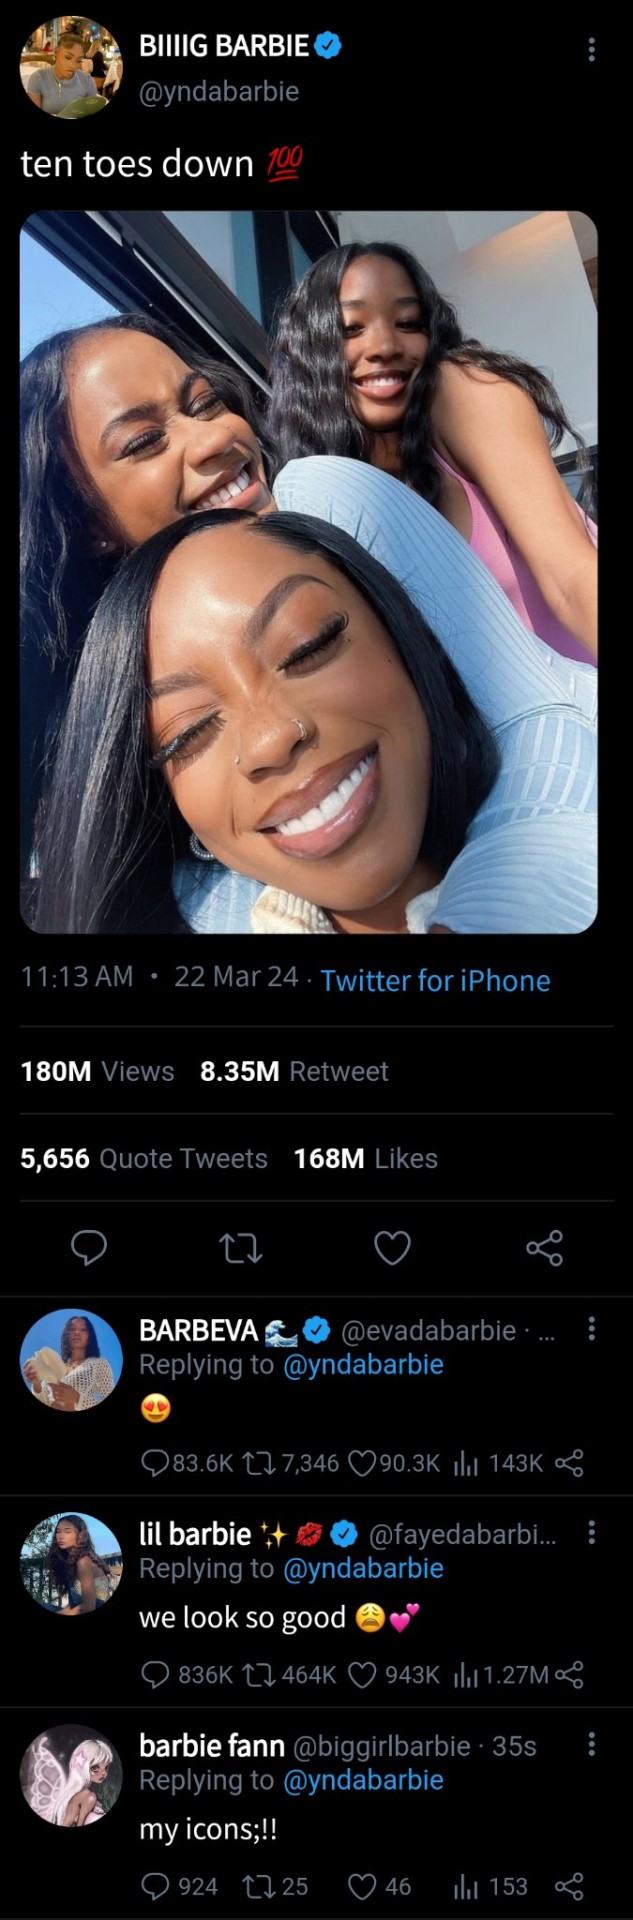Share BARBEVA's reply
The height and width of the screenshot is (1920, 633).
[568, 1463]
